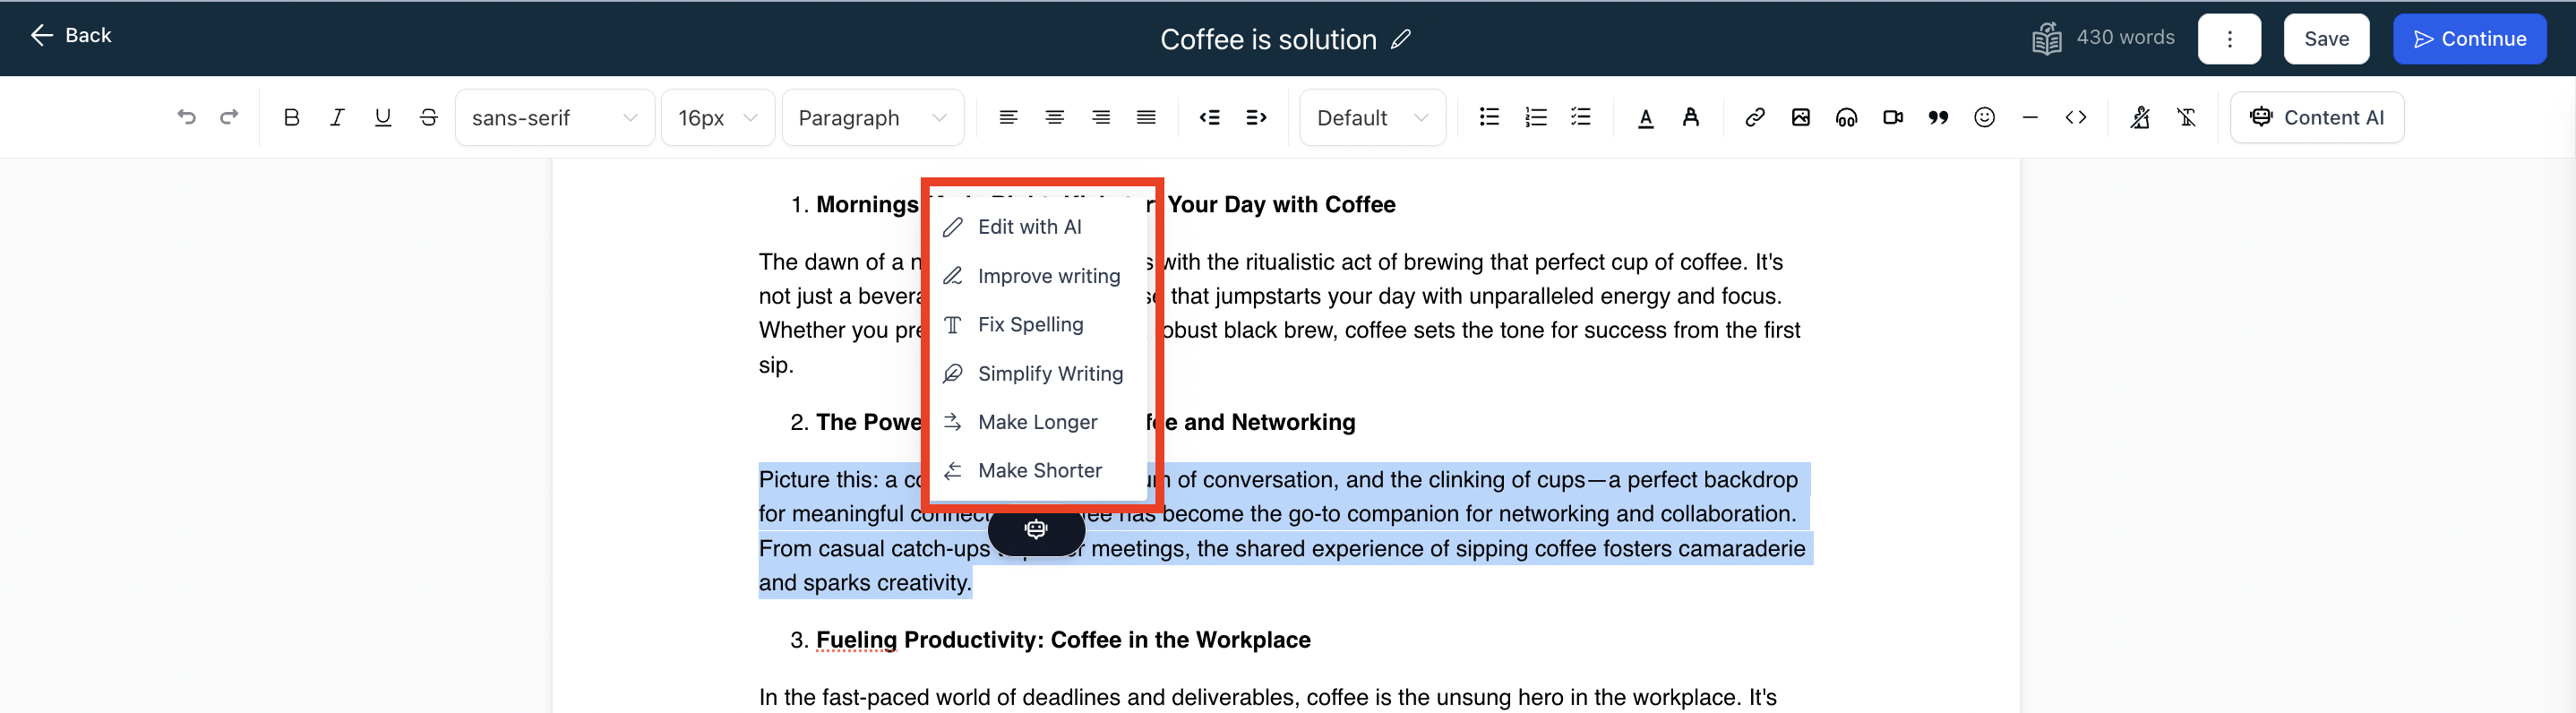2576x713 pixels.
Task: Insert a code block with the code icon
Action: coord(2076,118)
